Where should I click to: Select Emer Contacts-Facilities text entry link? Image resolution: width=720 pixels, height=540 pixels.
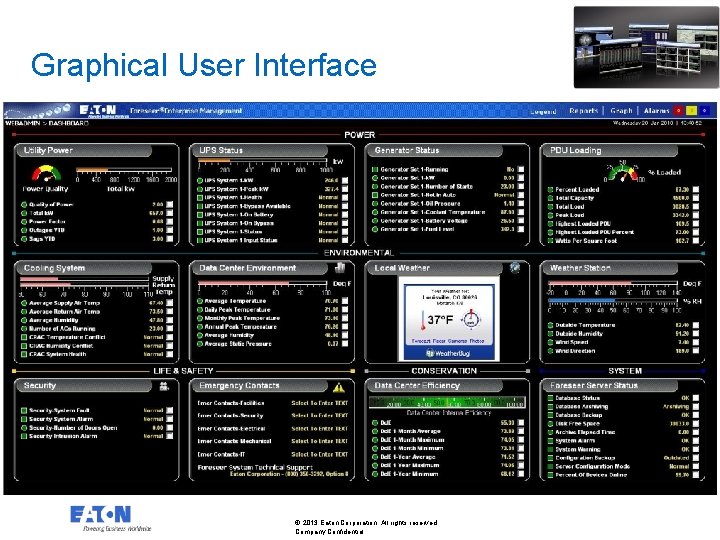click(320, 403)
